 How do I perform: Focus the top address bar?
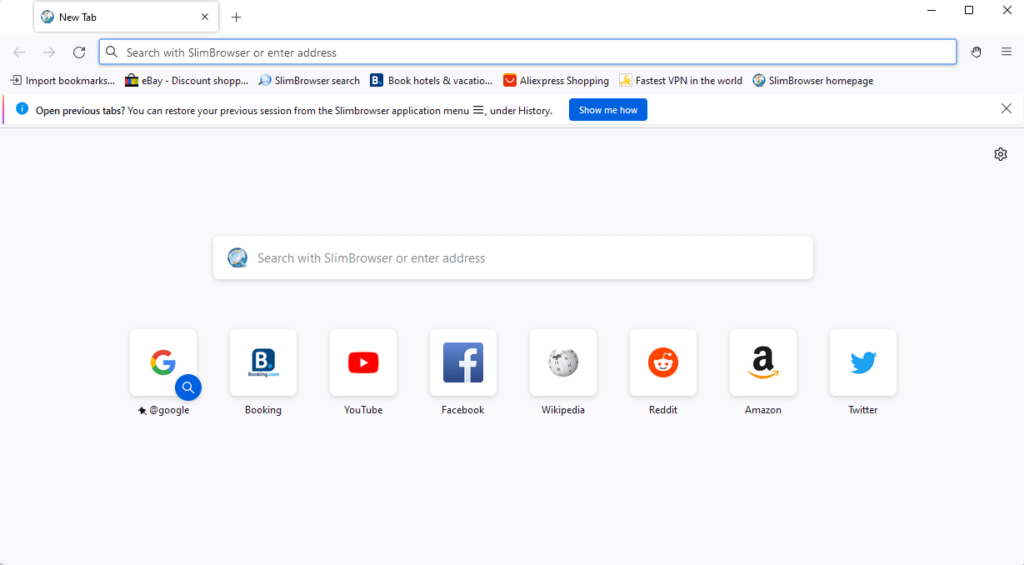pyautogui.click(x=528, y=52)
